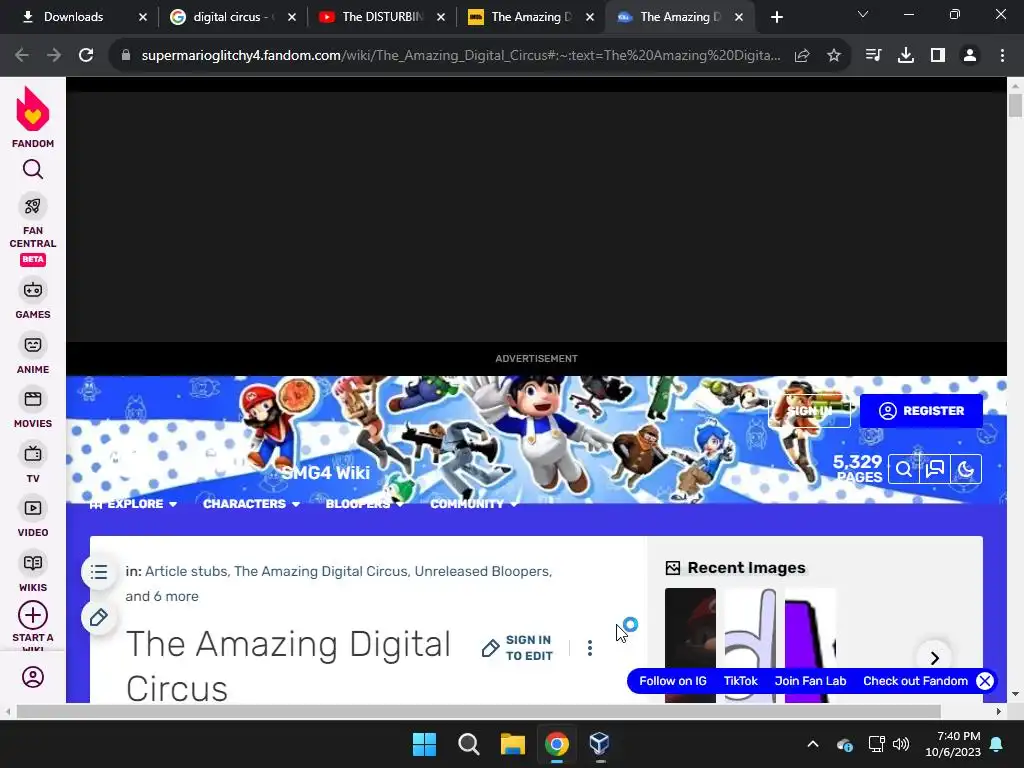Go back in Chrome

(22, 56)
